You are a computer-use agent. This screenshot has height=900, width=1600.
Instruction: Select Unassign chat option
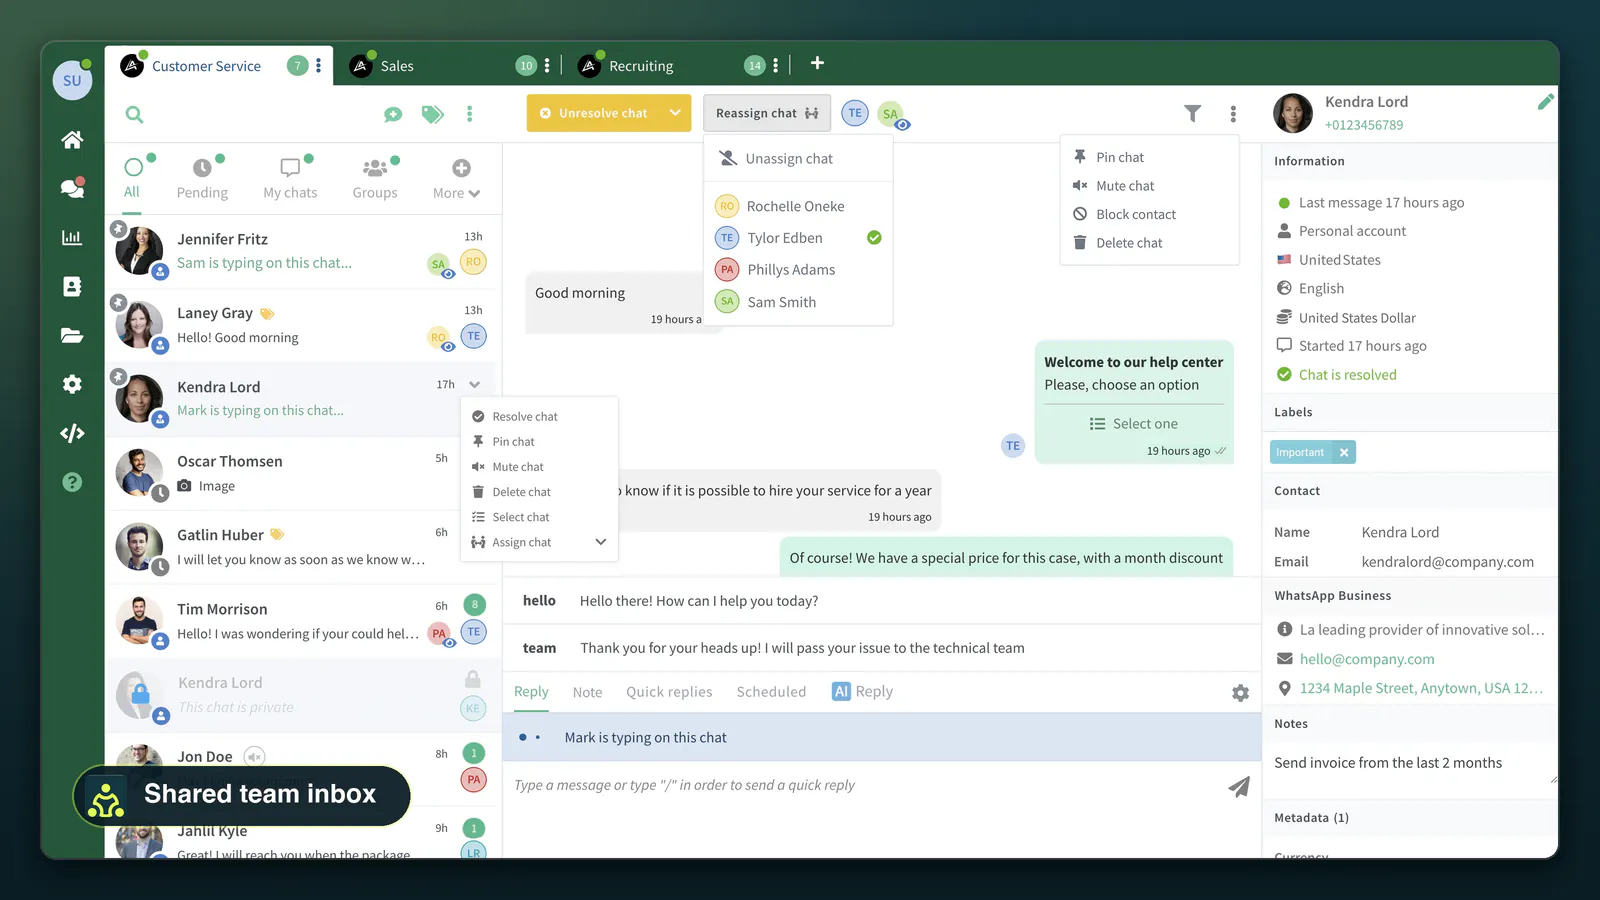pos(798,158)
